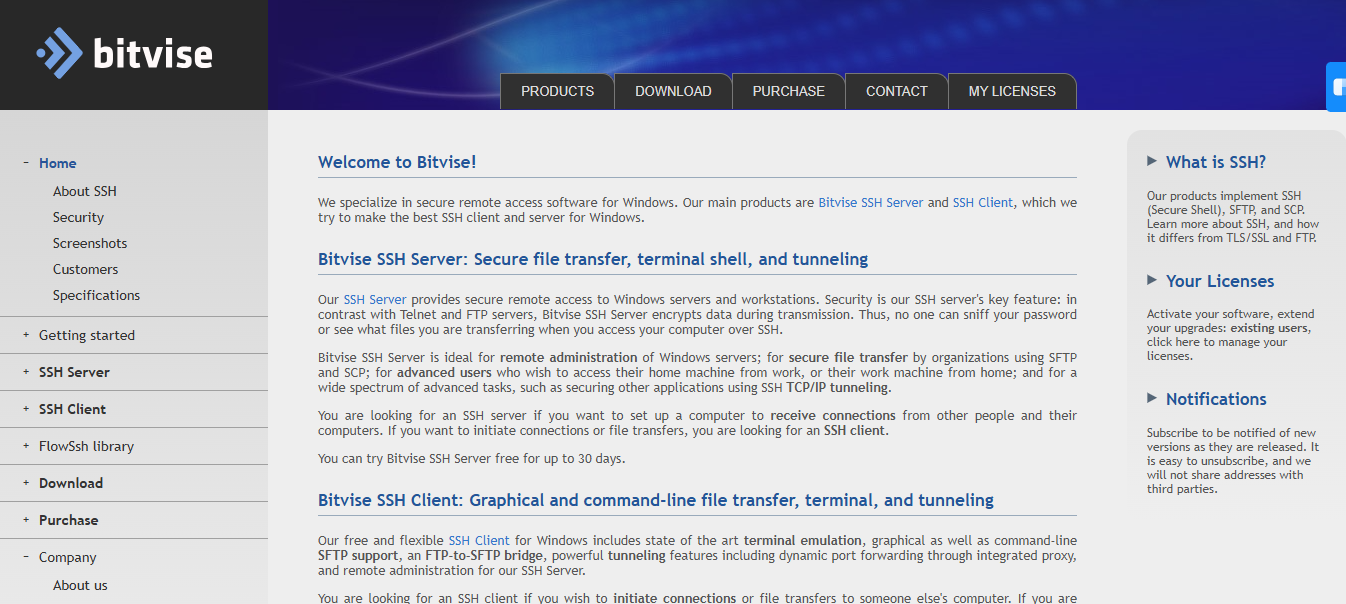Expand the Getting started section

pos(26,335)
